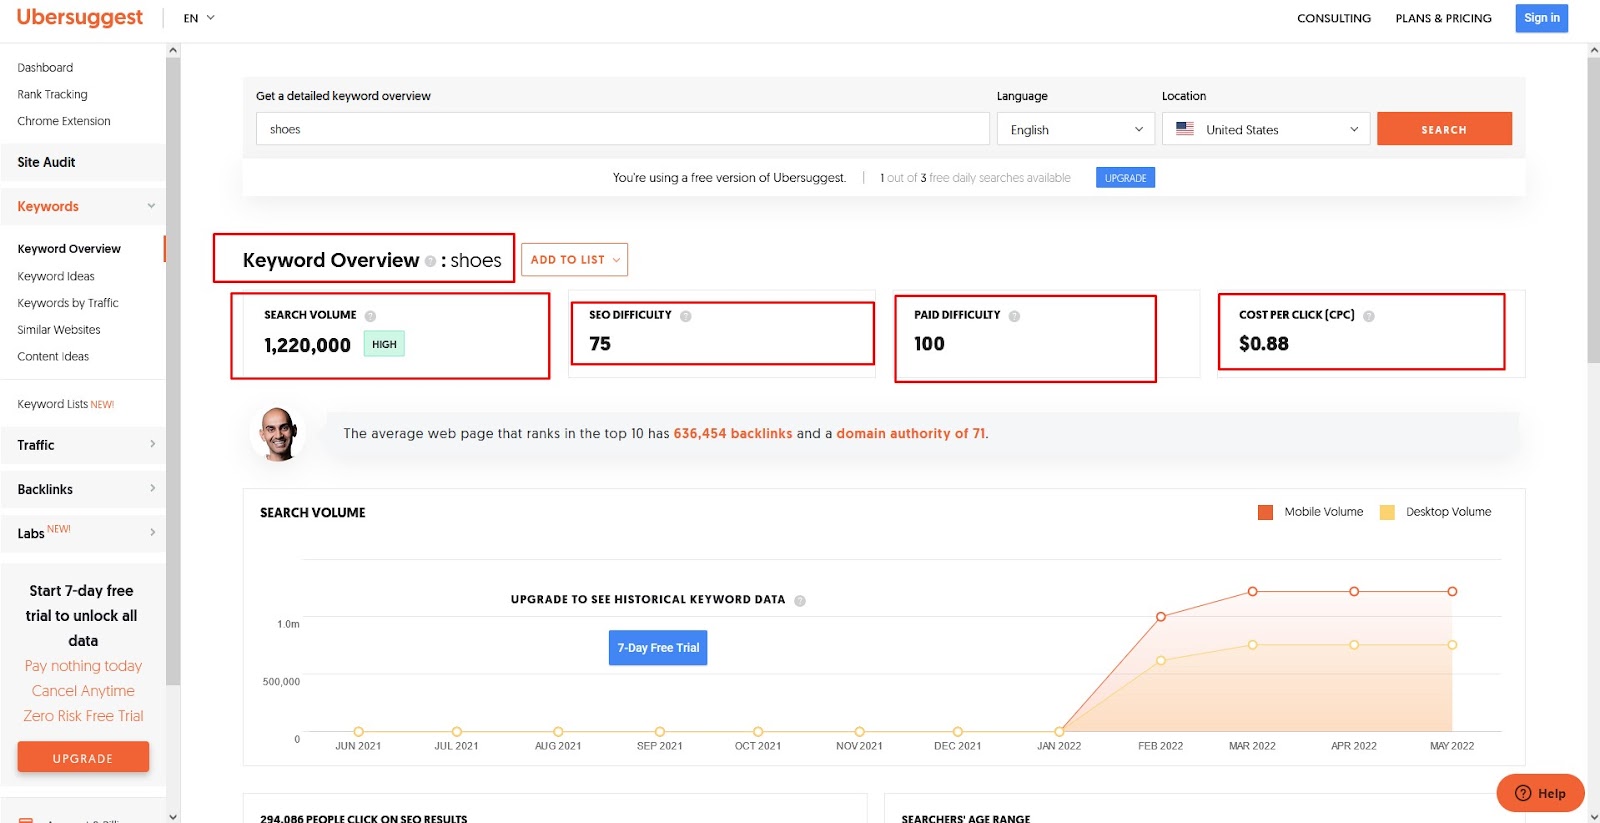Click the keyword input containing shoes
Screen dimensions: 1600x823
click(x=622, y=129)
